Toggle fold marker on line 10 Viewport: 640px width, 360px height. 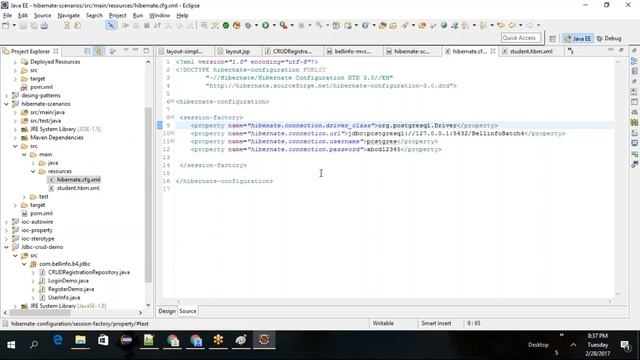(173, 133)
